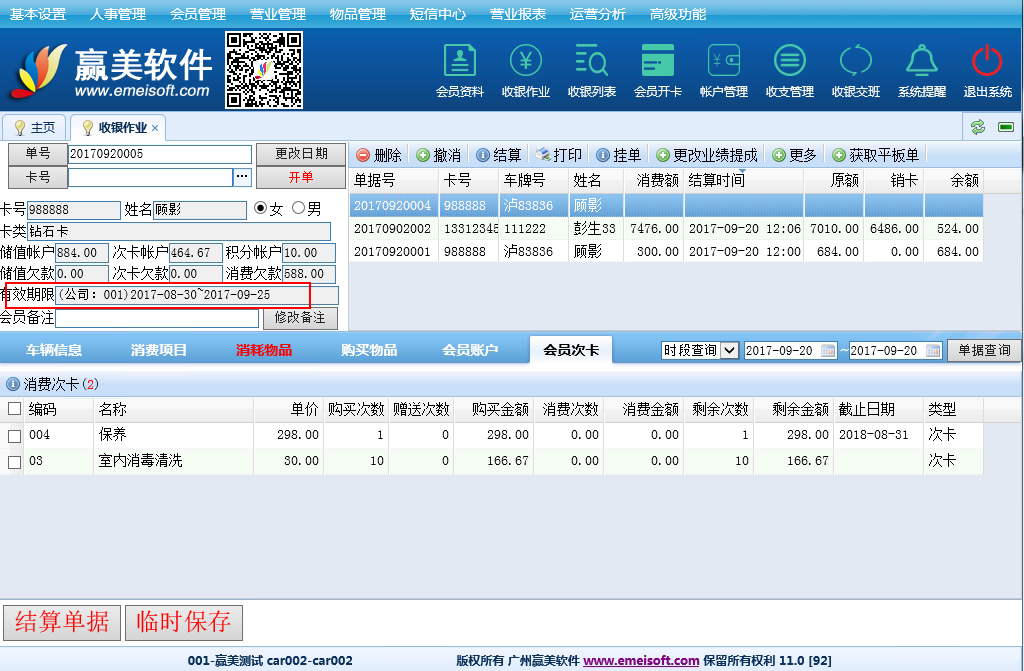Image resolution: width=1024 pixels, height=671 pixels.
Task: Tick the checkbox for 室内消毒清洗 row
Action: [x=14, y=462]
